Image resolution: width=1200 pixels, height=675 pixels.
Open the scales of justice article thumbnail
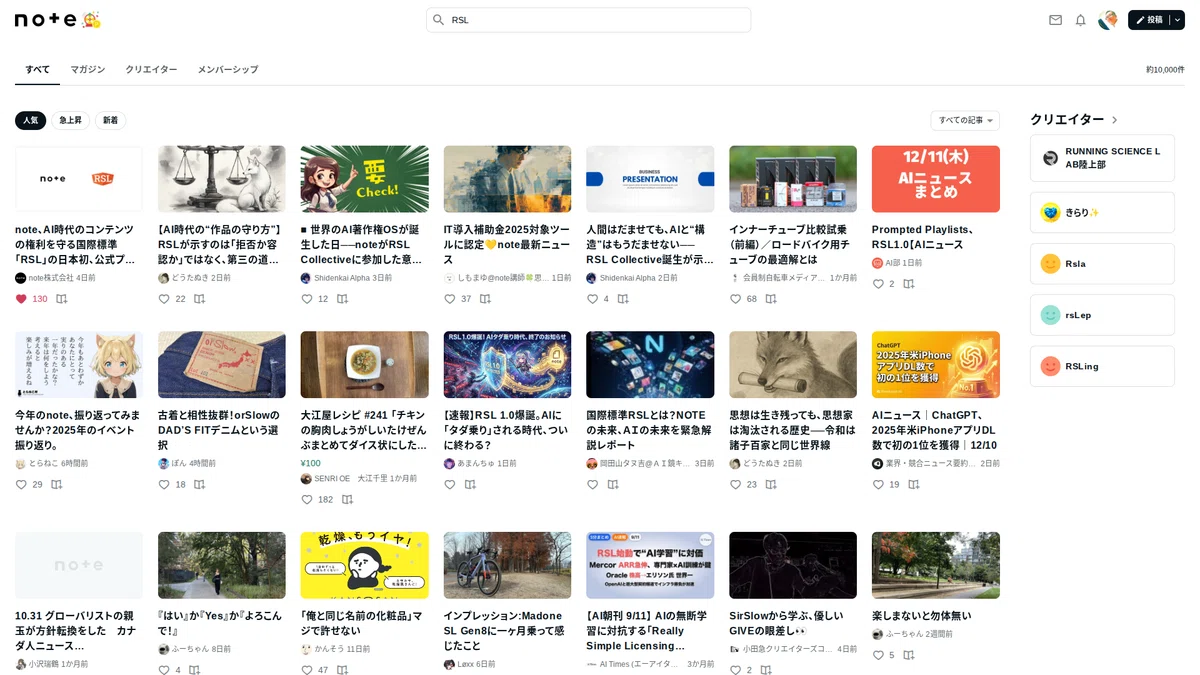pos(222,179)
